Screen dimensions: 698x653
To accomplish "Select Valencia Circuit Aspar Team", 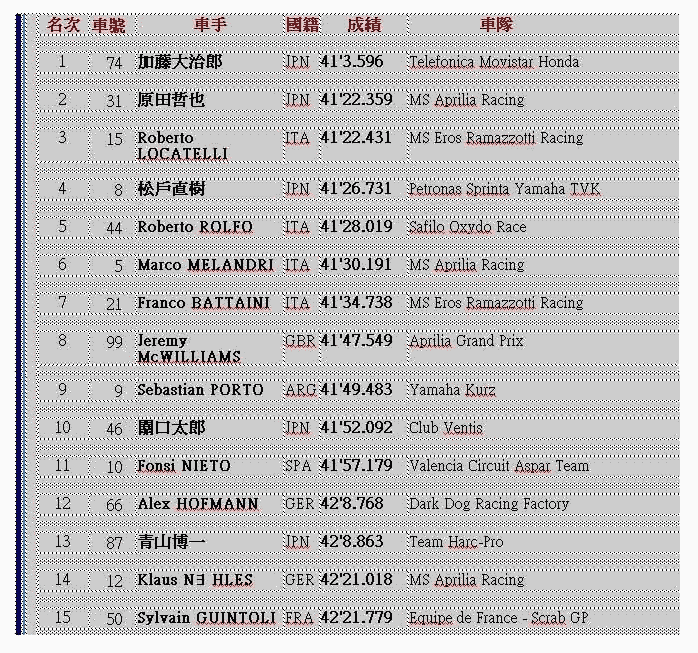I will tap(498, 466).
